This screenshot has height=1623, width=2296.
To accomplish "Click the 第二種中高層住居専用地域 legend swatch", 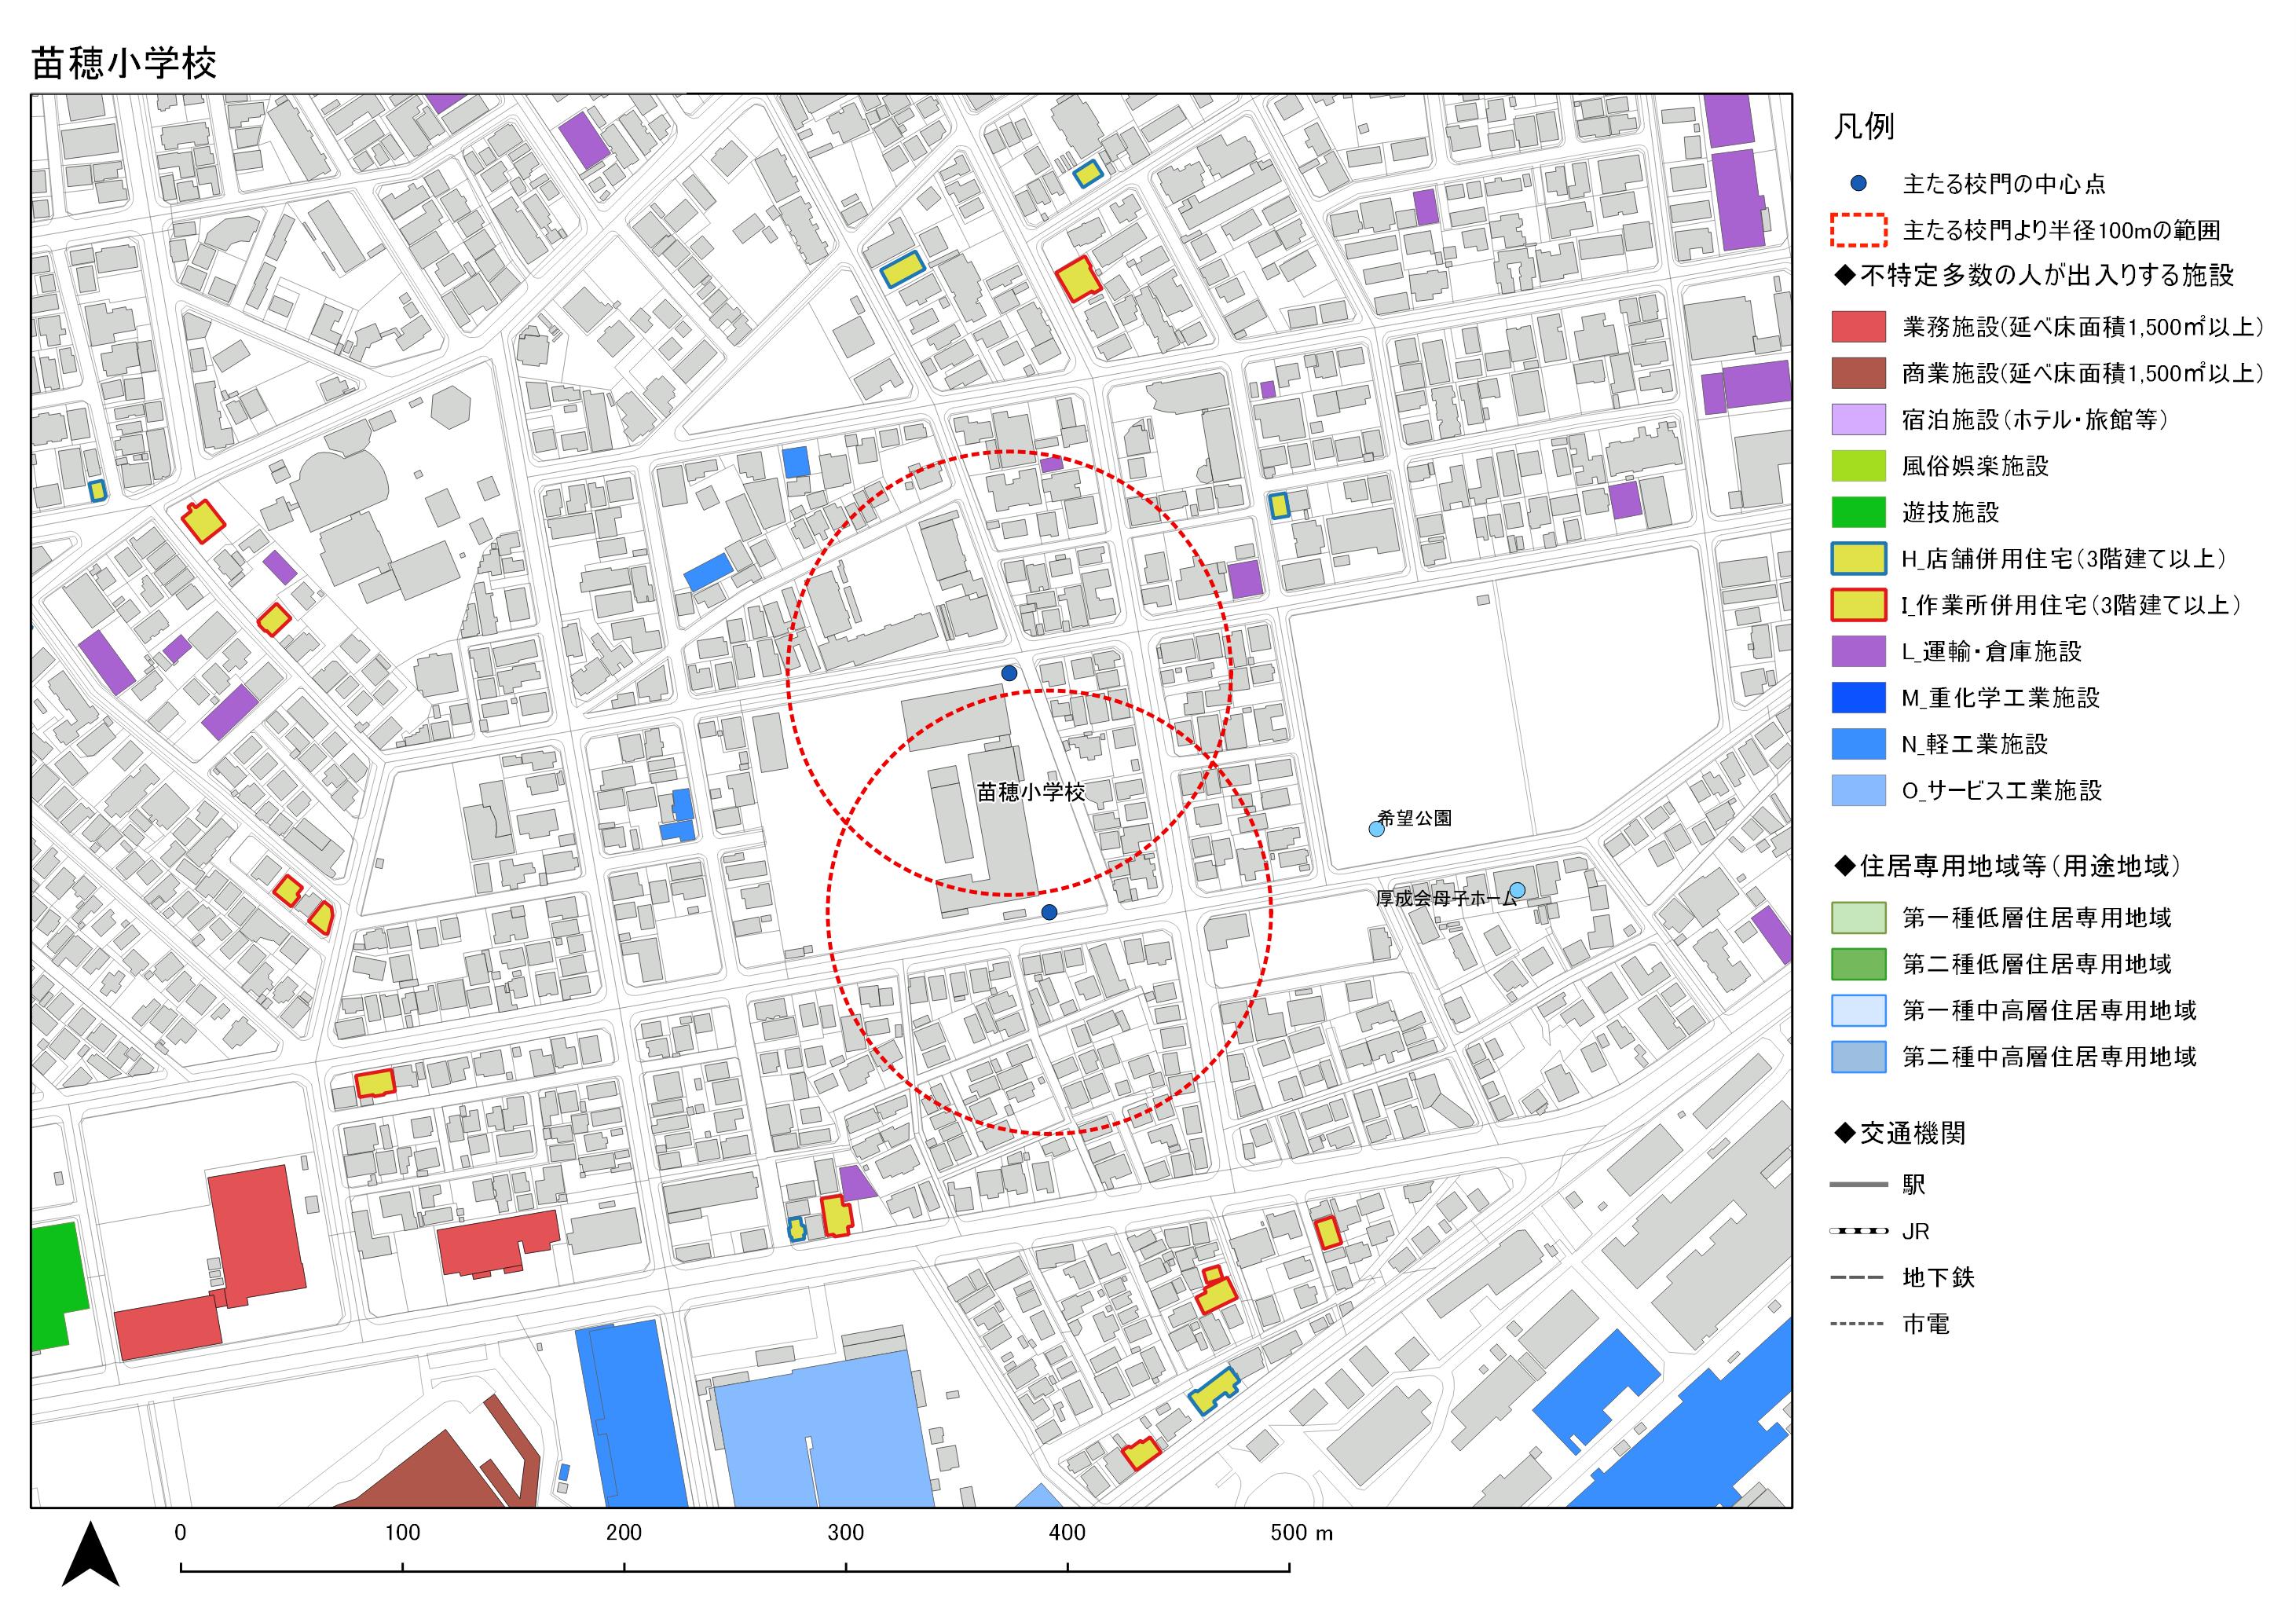I will click(x=1859, y=1057).
